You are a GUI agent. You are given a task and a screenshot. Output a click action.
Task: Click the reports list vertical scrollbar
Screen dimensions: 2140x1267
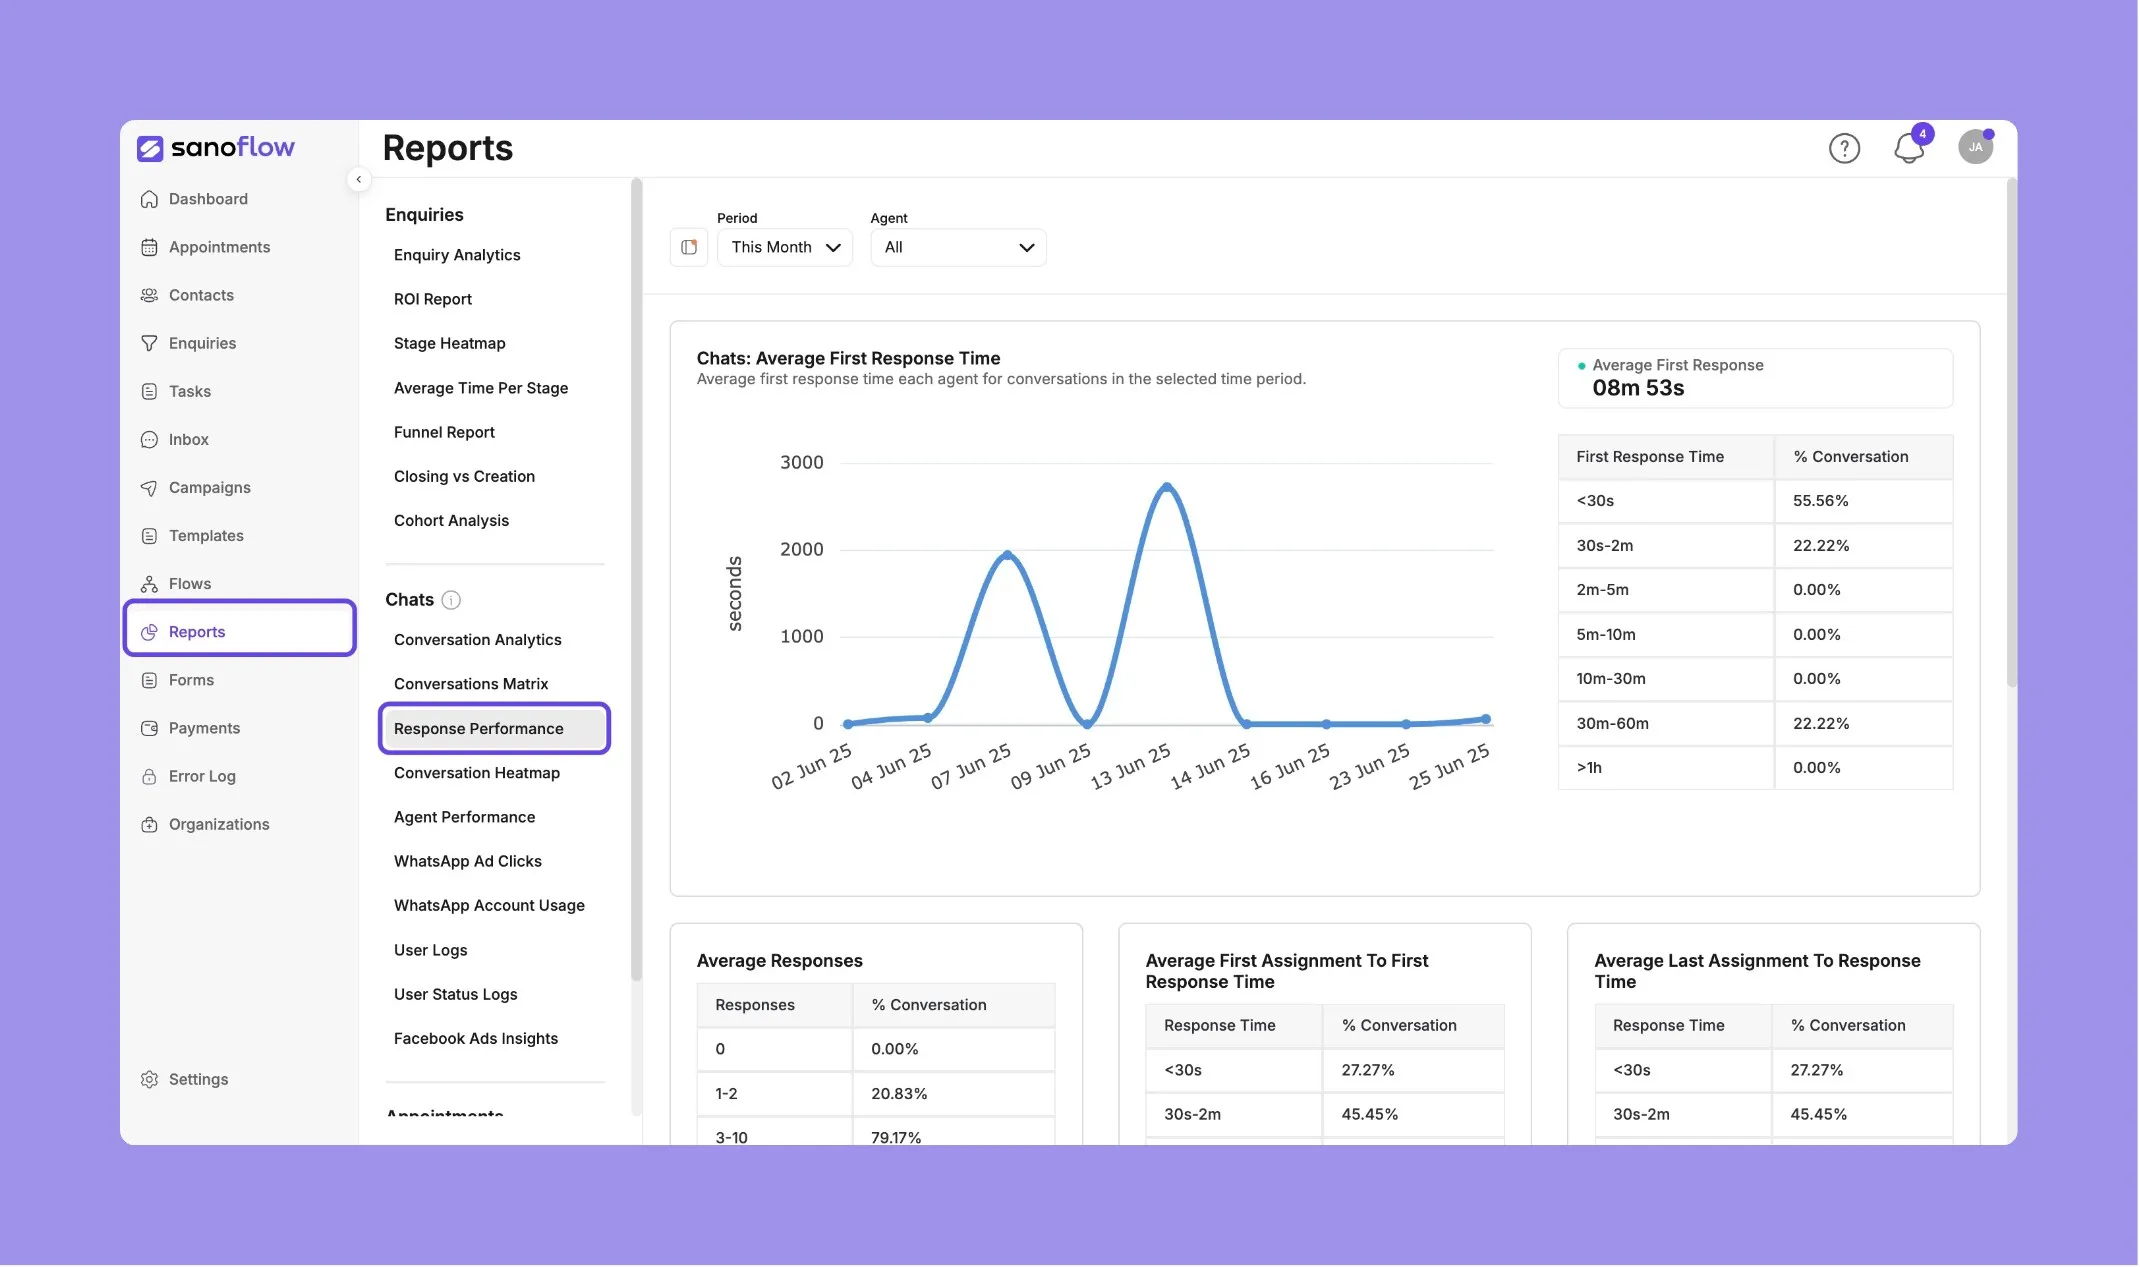[x=636, y=580]
